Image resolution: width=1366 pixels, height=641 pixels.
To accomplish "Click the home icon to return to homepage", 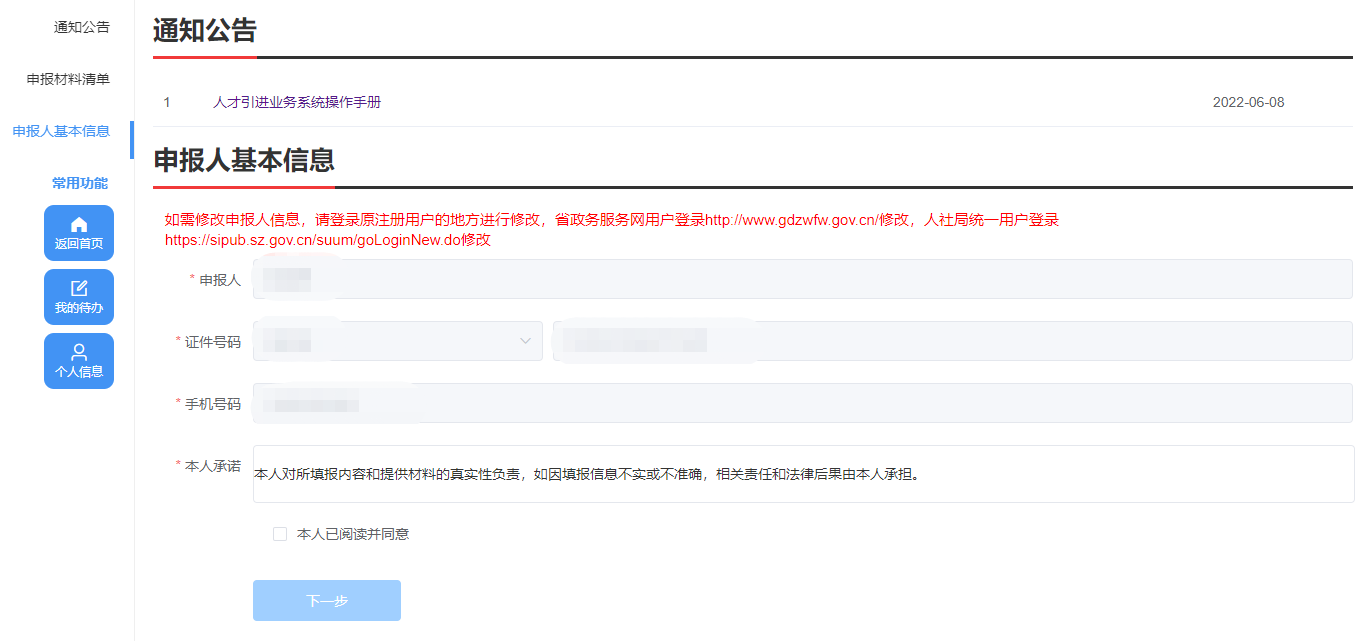I will point(78,226).
